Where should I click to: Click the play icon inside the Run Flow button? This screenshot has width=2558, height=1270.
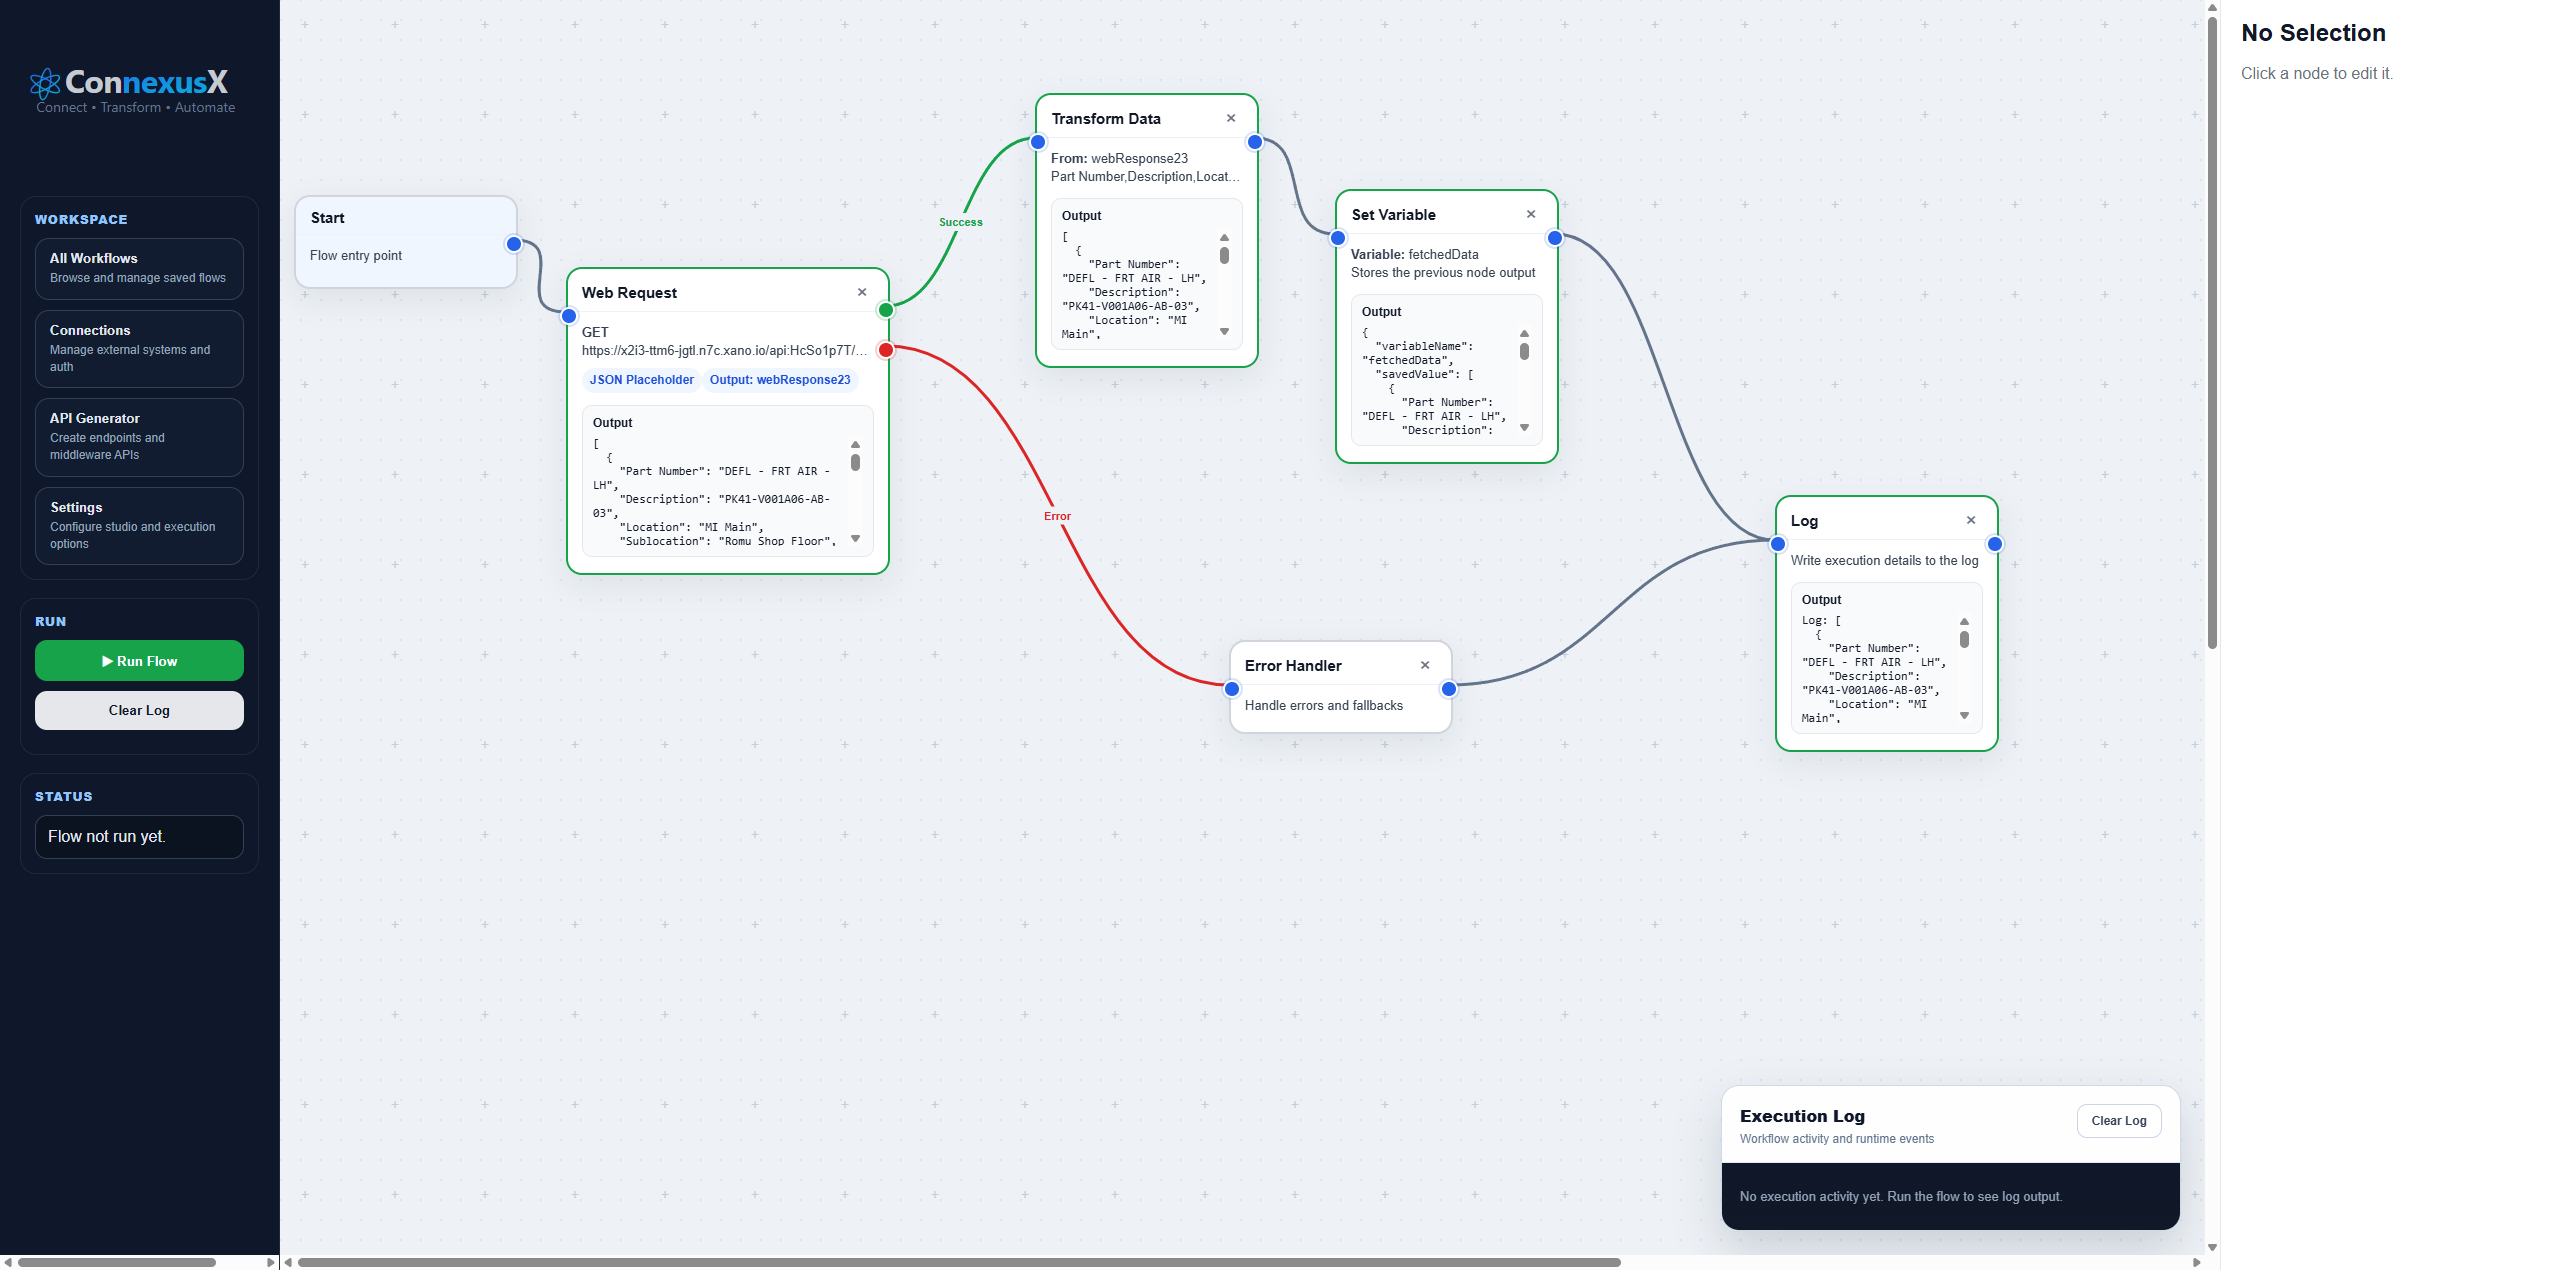tap(106, 660)
